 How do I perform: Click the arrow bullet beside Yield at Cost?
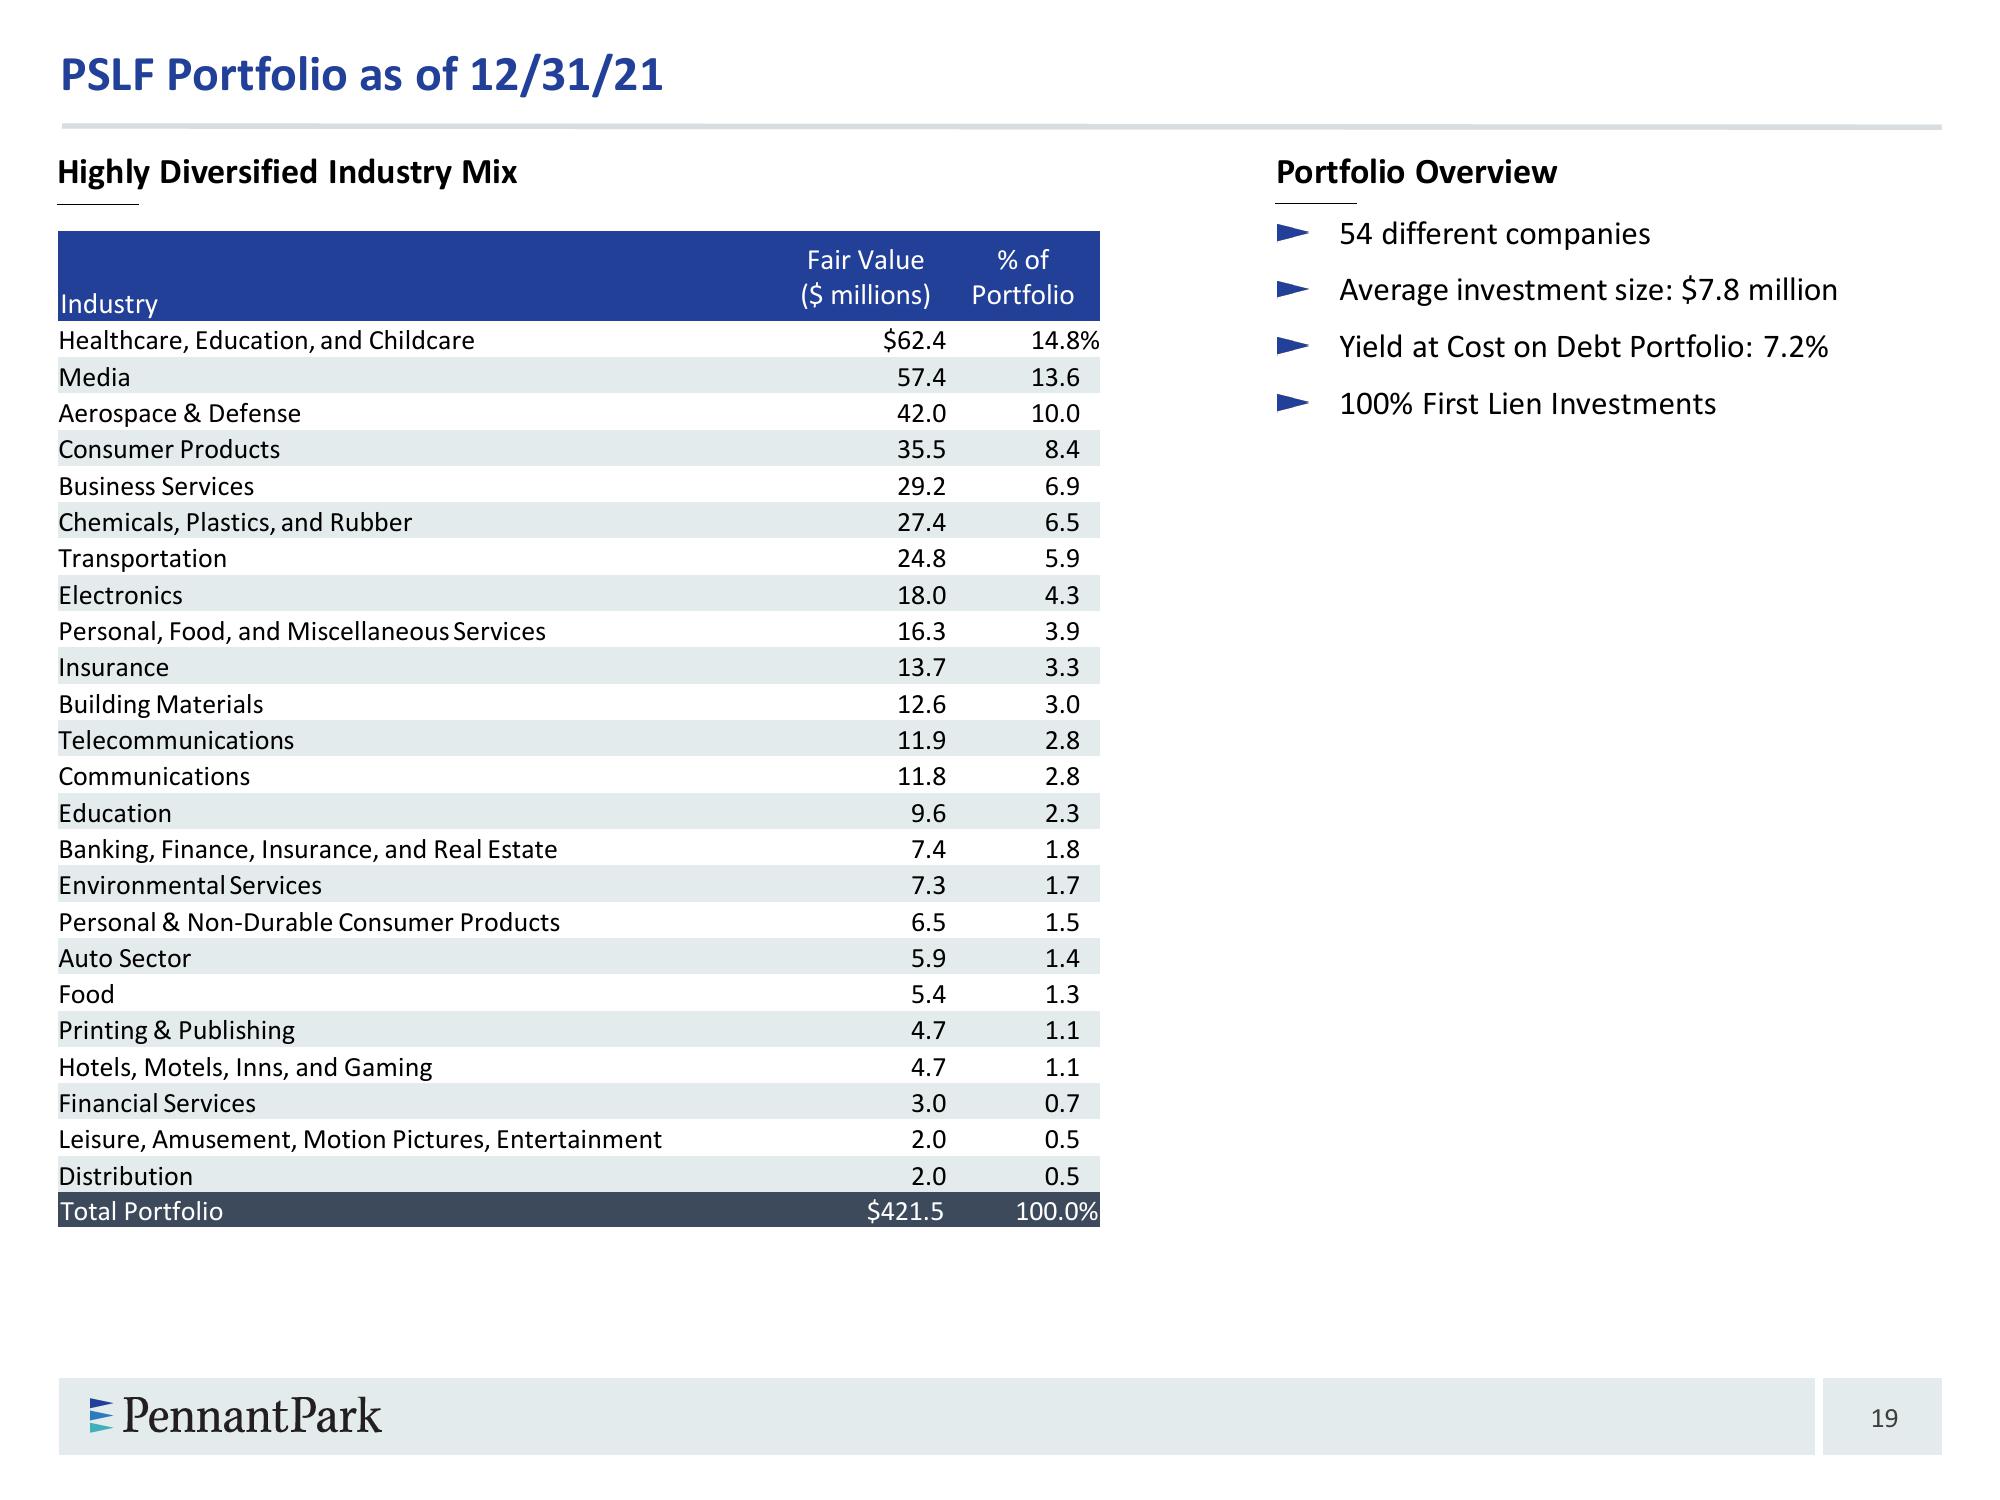[x=1293, y=347]
